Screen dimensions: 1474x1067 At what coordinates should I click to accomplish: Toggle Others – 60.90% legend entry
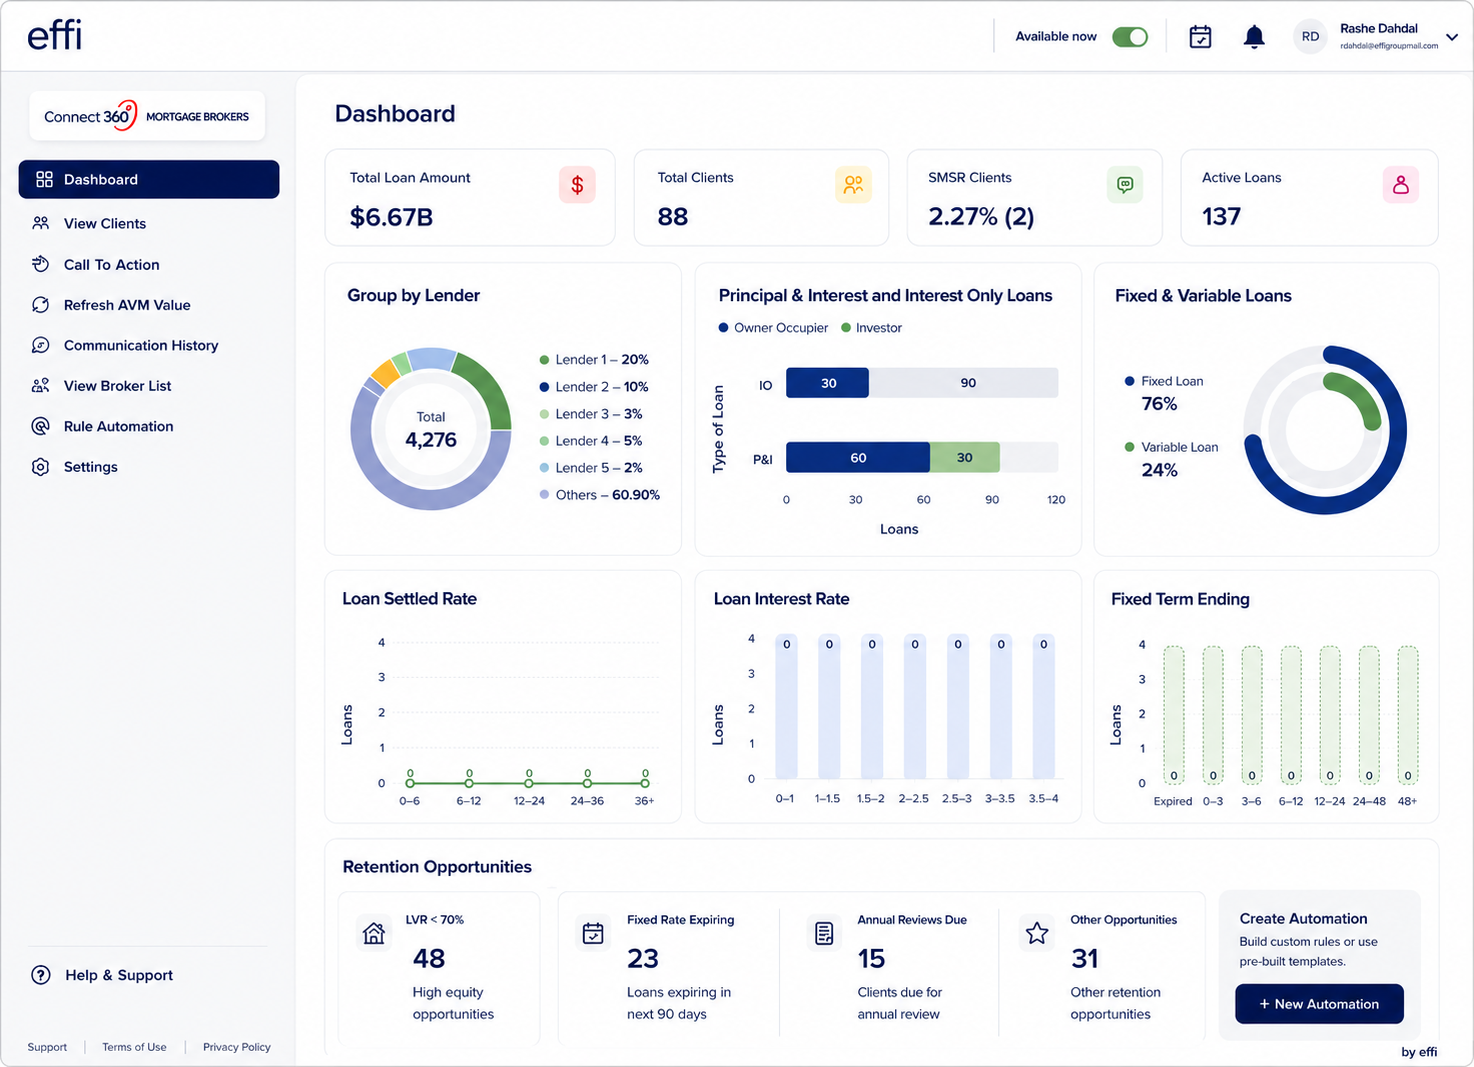[x=600, y=495]
